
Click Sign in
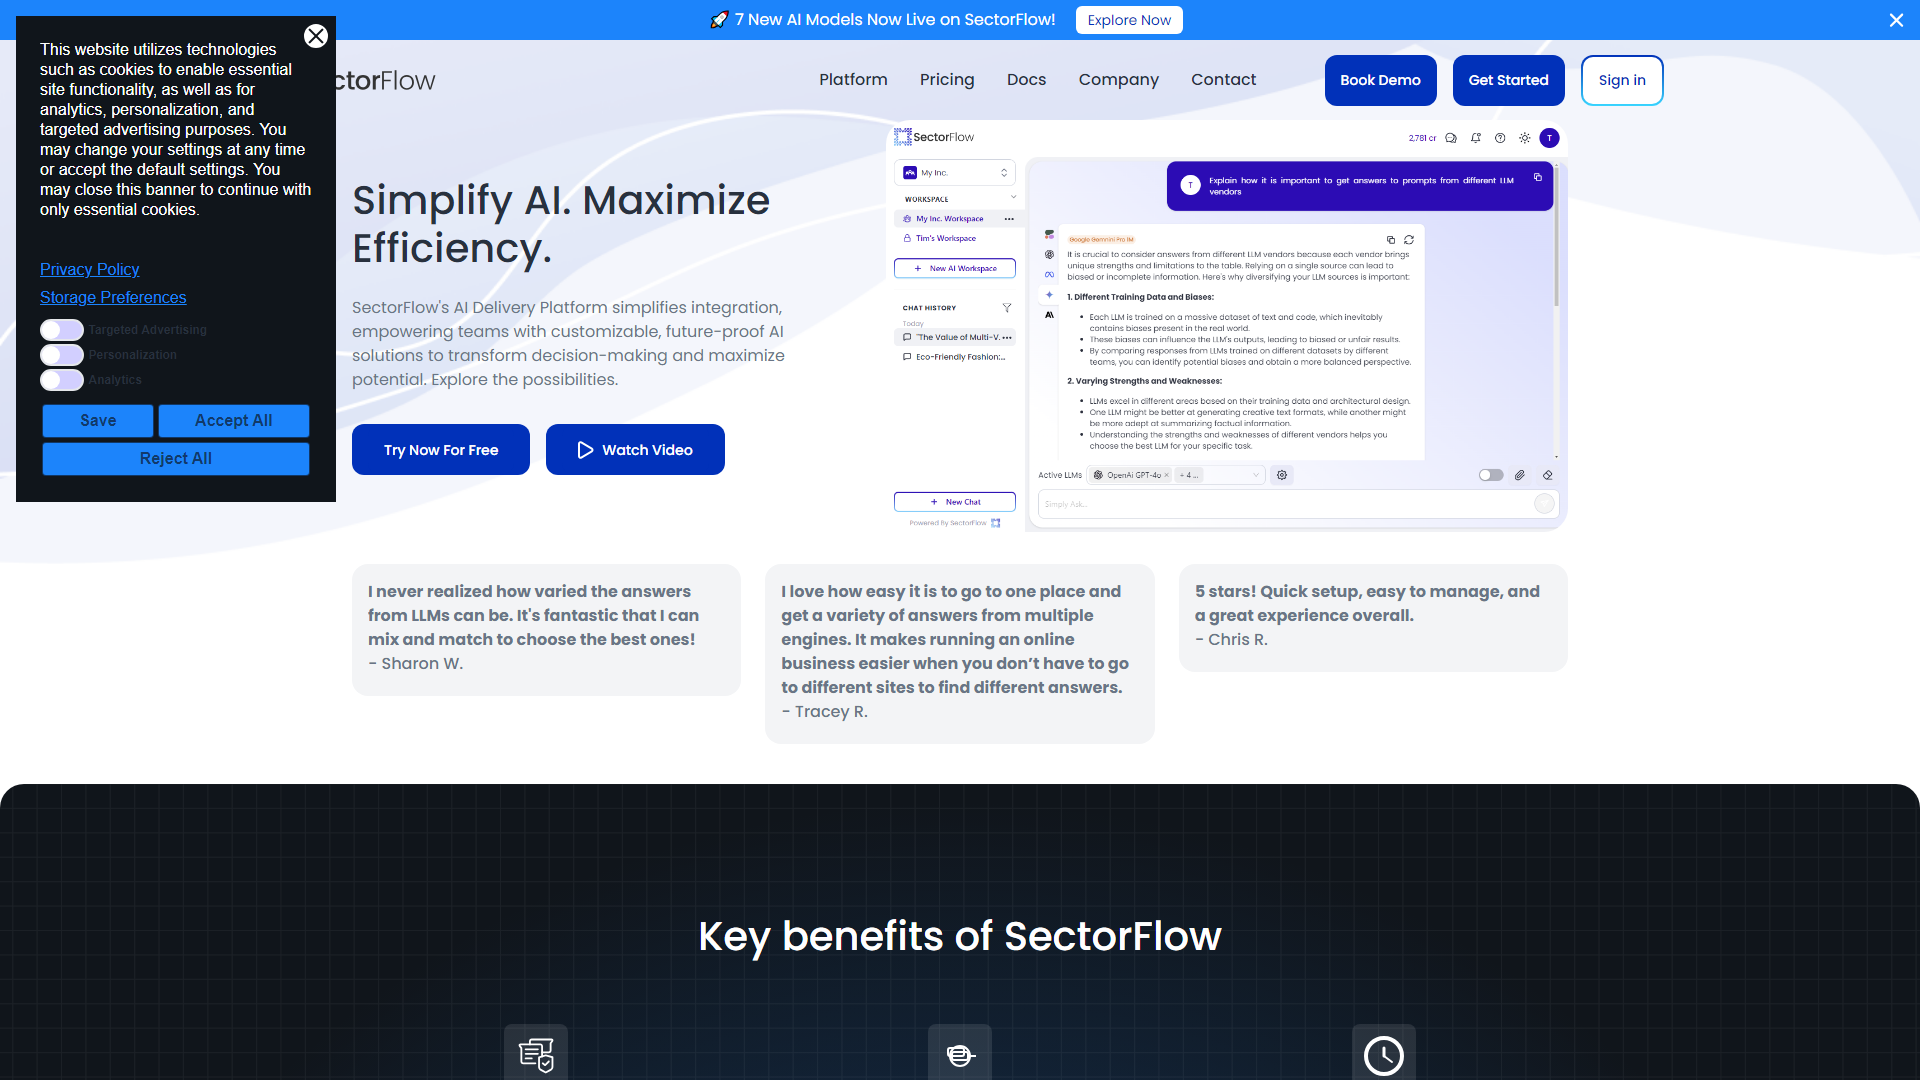[x=1622, y=80]
